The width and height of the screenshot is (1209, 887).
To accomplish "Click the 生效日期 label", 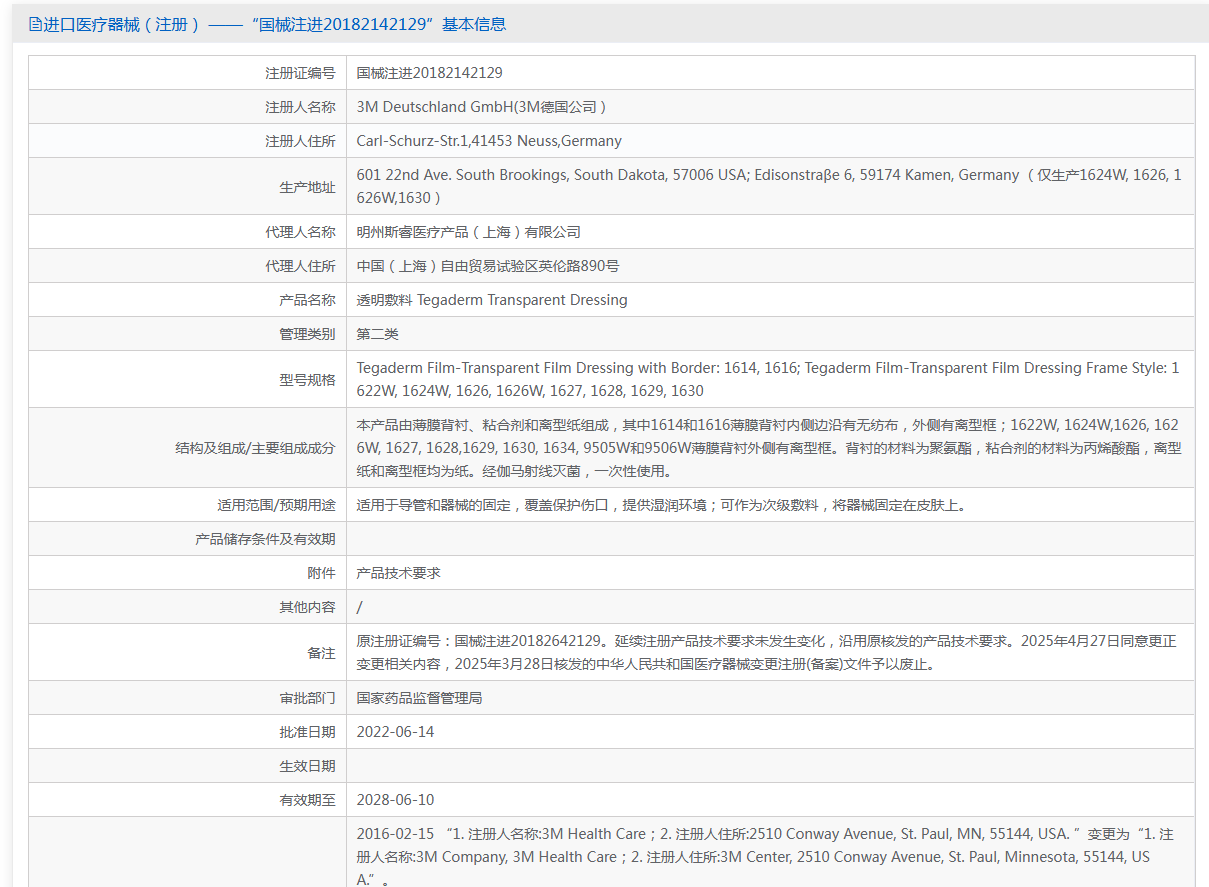I will point(307,766).
